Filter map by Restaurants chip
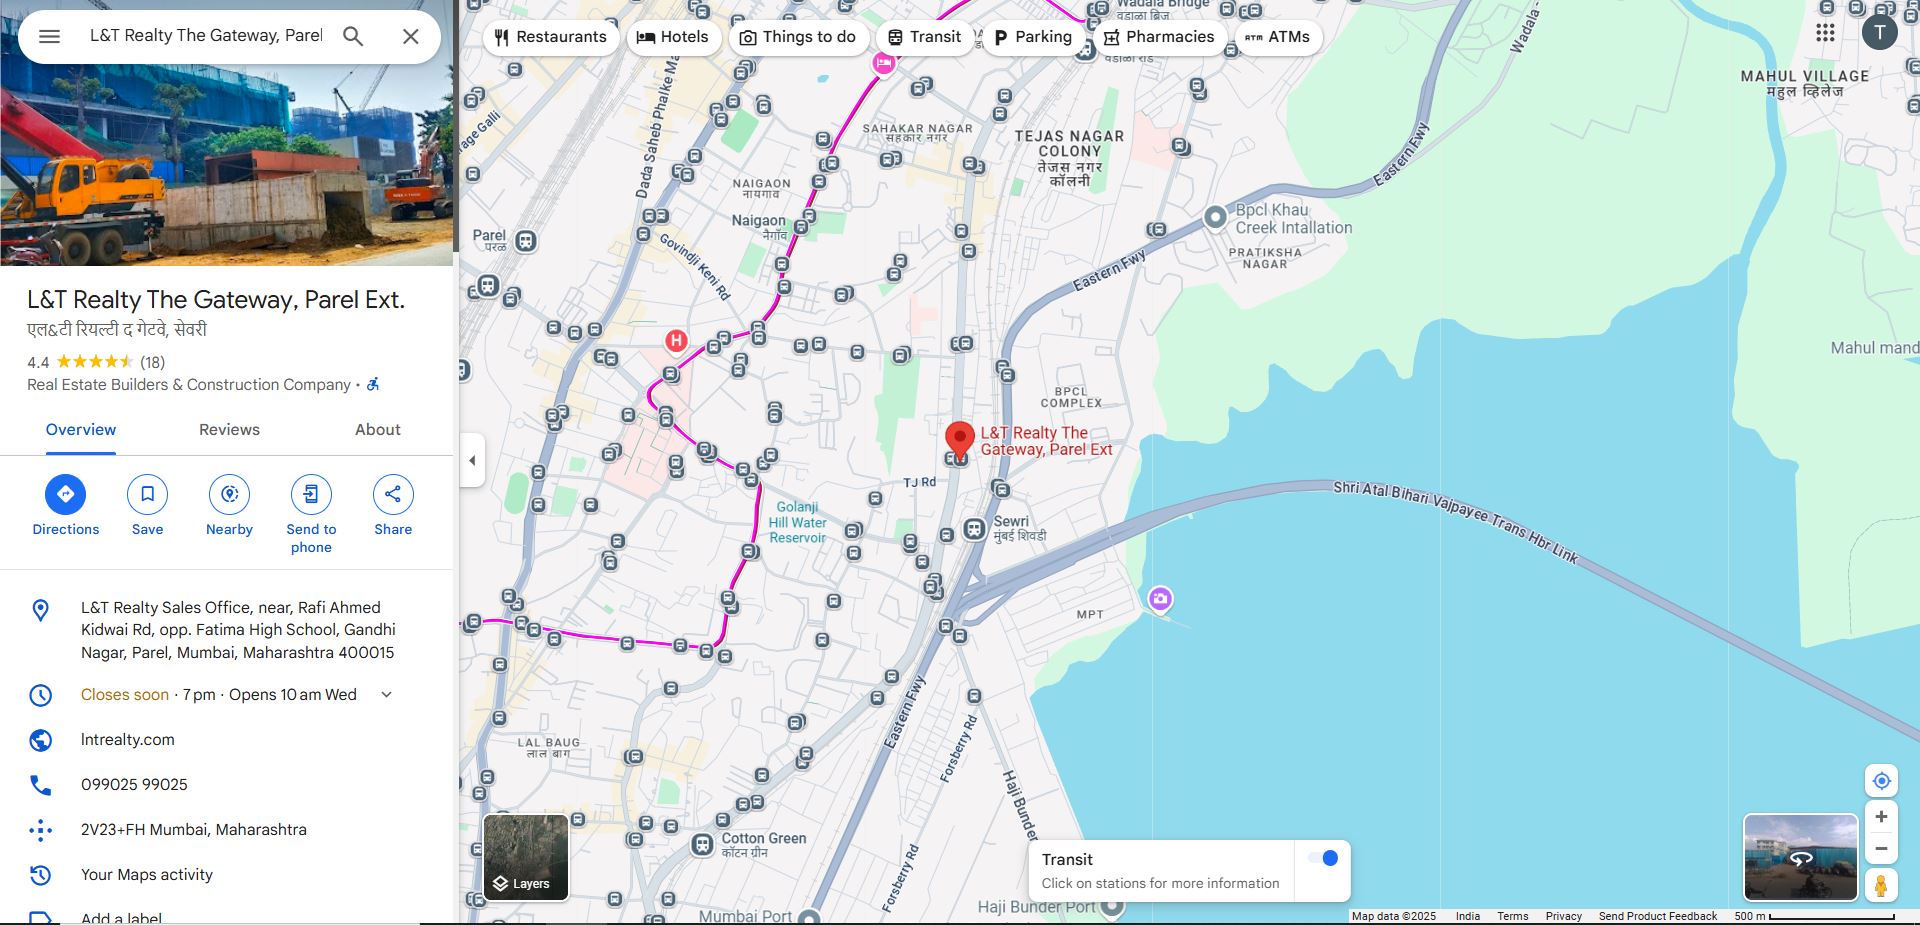The height and width of the screenshot is (925, 1920). click(x=551, y=37)
